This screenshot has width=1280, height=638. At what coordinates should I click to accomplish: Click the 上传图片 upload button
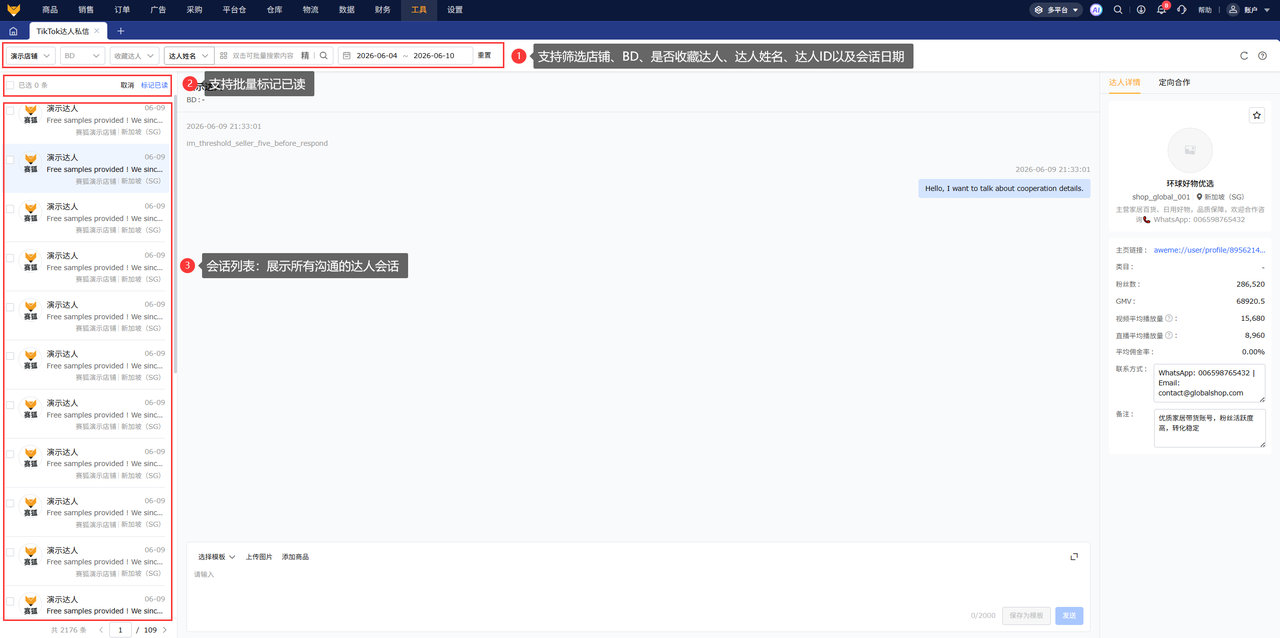click(259, 557)
